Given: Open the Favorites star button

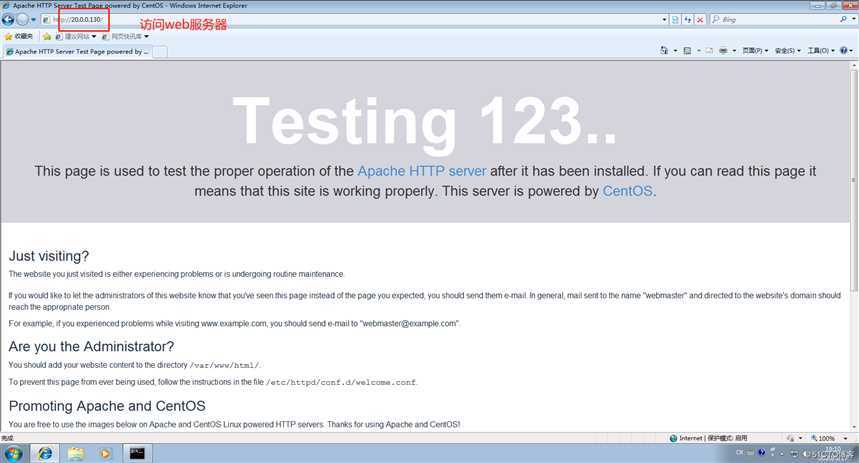Looking at the screenshot, I should (x=19, y=36).
